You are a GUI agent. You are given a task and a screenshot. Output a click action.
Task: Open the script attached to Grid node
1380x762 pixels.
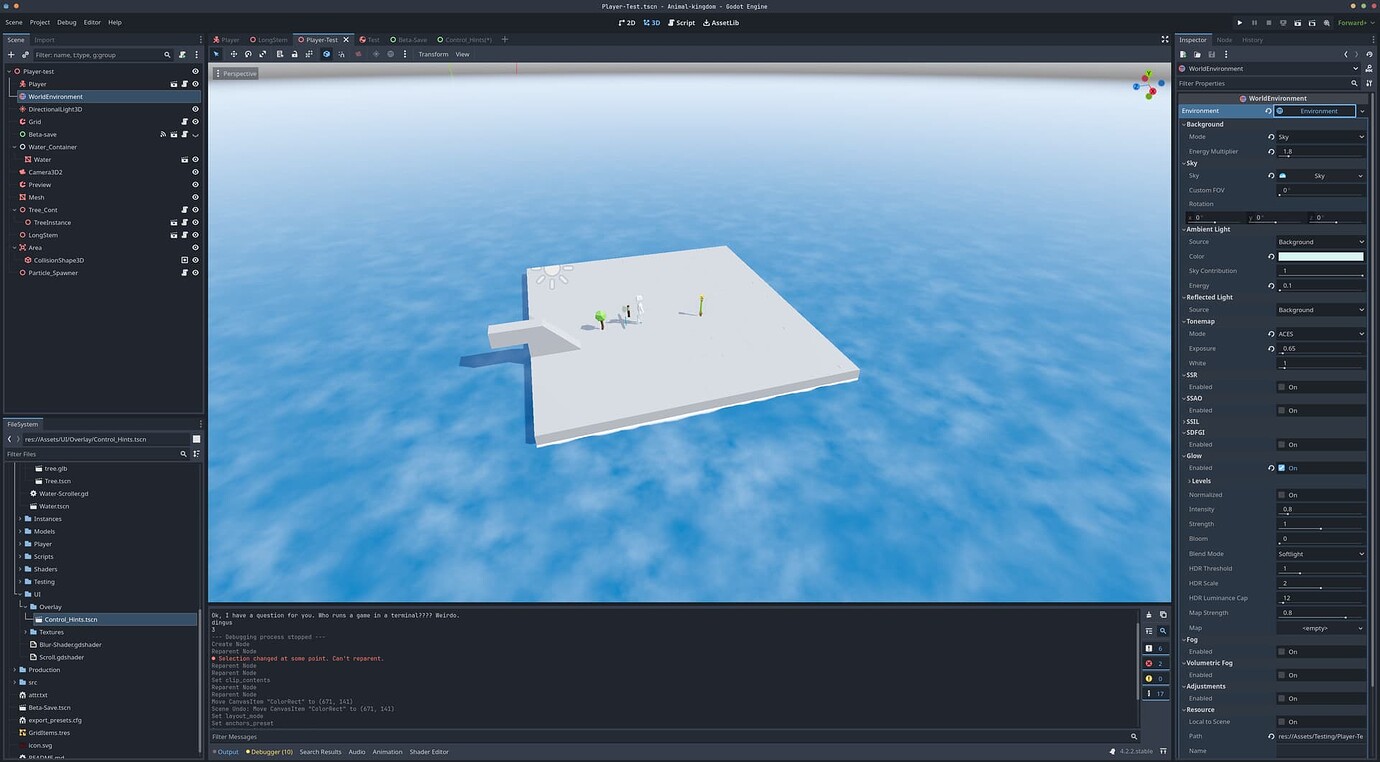point(185,122)
